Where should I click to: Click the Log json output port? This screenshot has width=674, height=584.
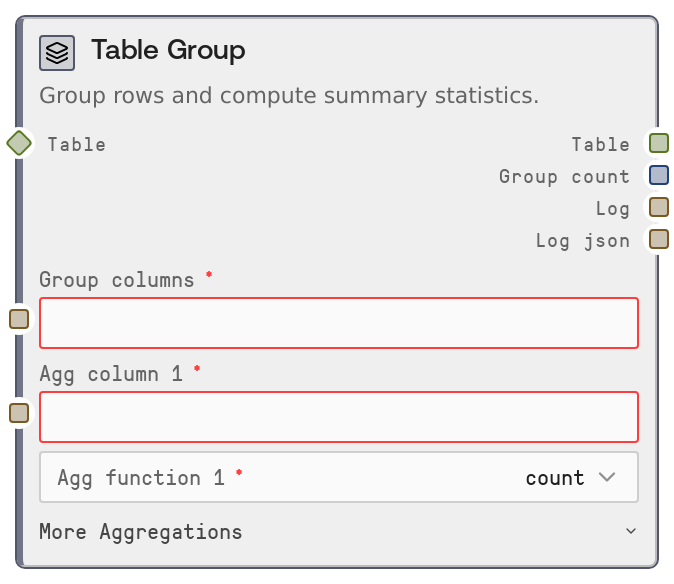tap(658, 239)
